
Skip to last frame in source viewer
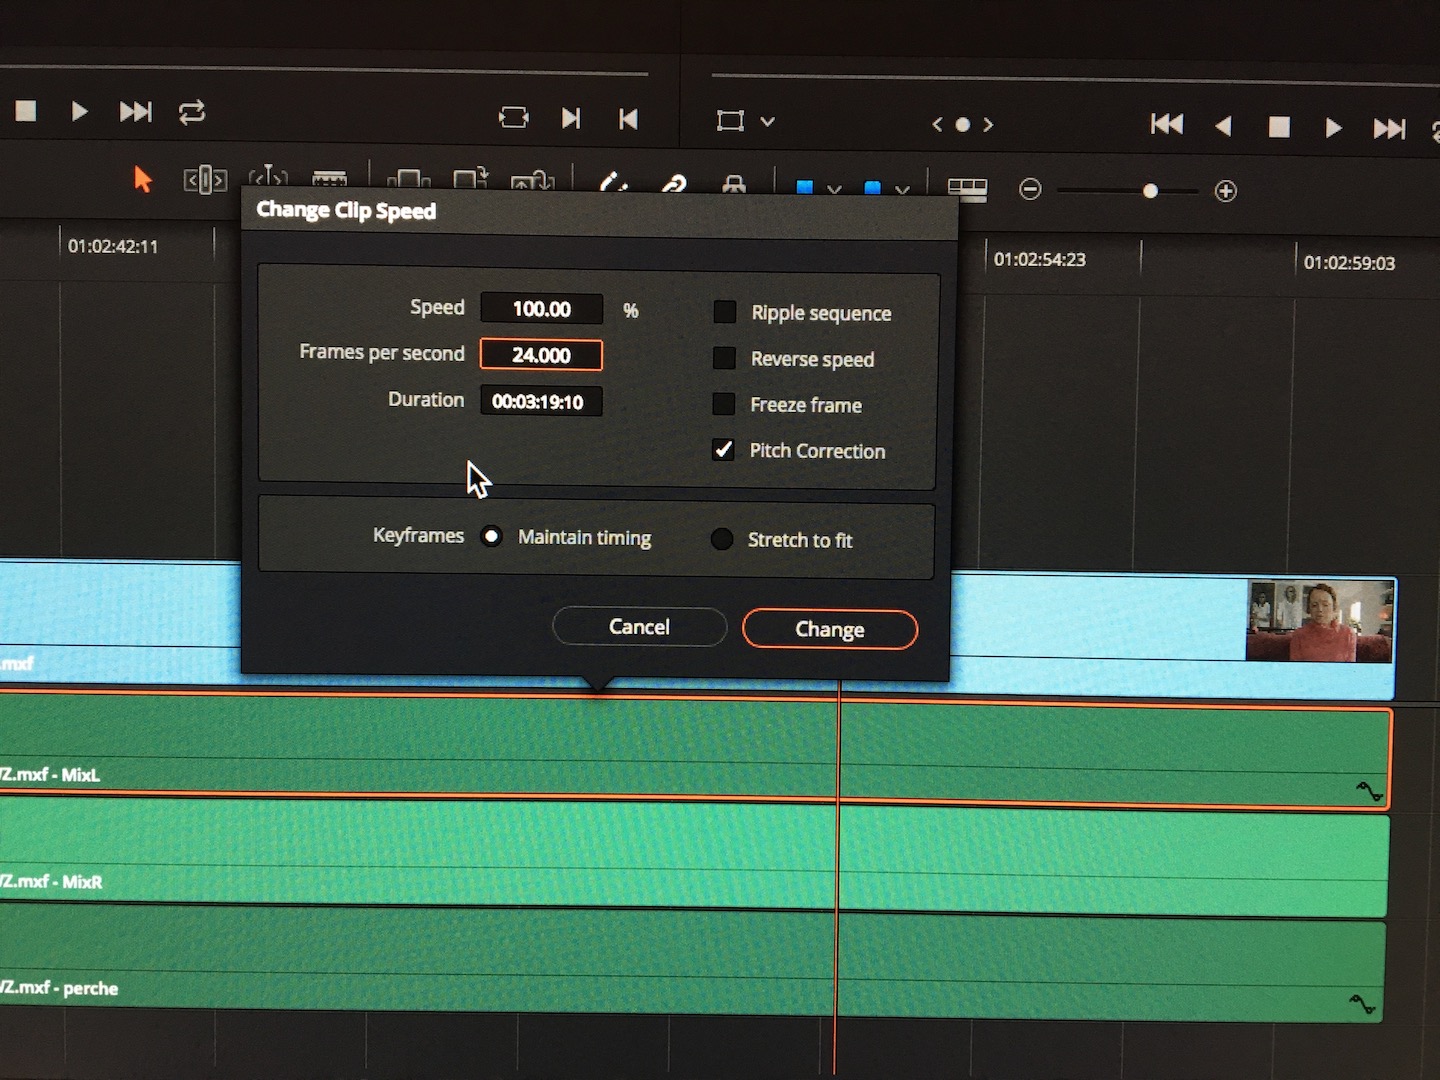pyautogui.click(x=135, y=111)
